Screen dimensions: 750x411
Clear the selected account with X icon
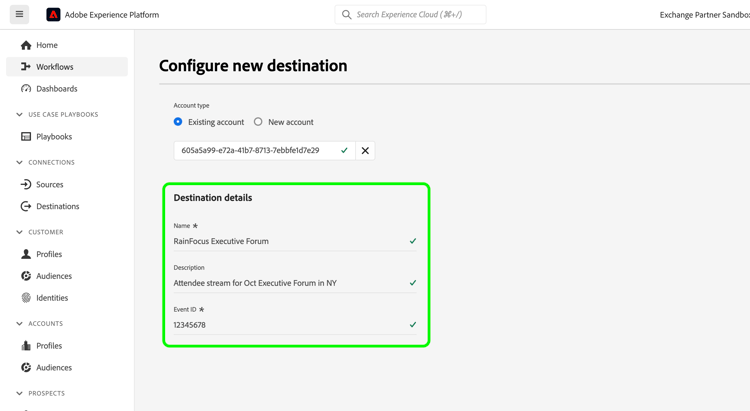(x=365, y=151)
